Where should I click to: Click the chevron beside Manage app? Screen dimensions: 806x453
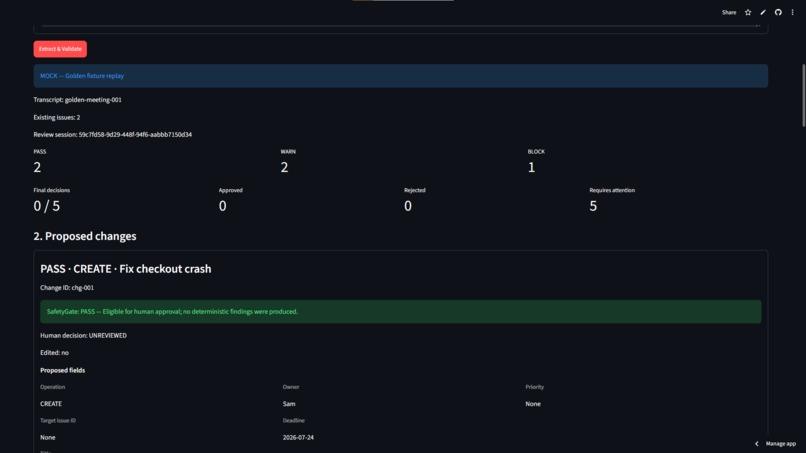click(757, 443)
